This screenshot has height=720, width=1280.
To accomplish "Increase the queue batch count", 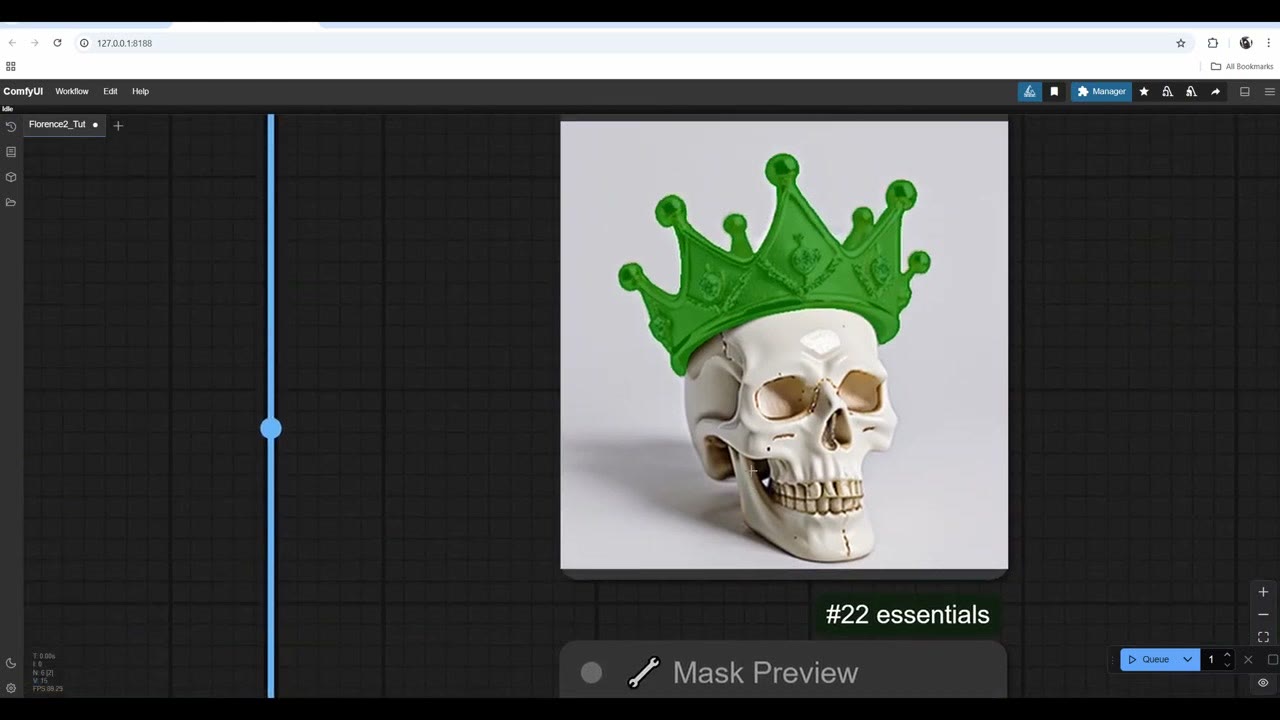I will [x=1227, y=655].
